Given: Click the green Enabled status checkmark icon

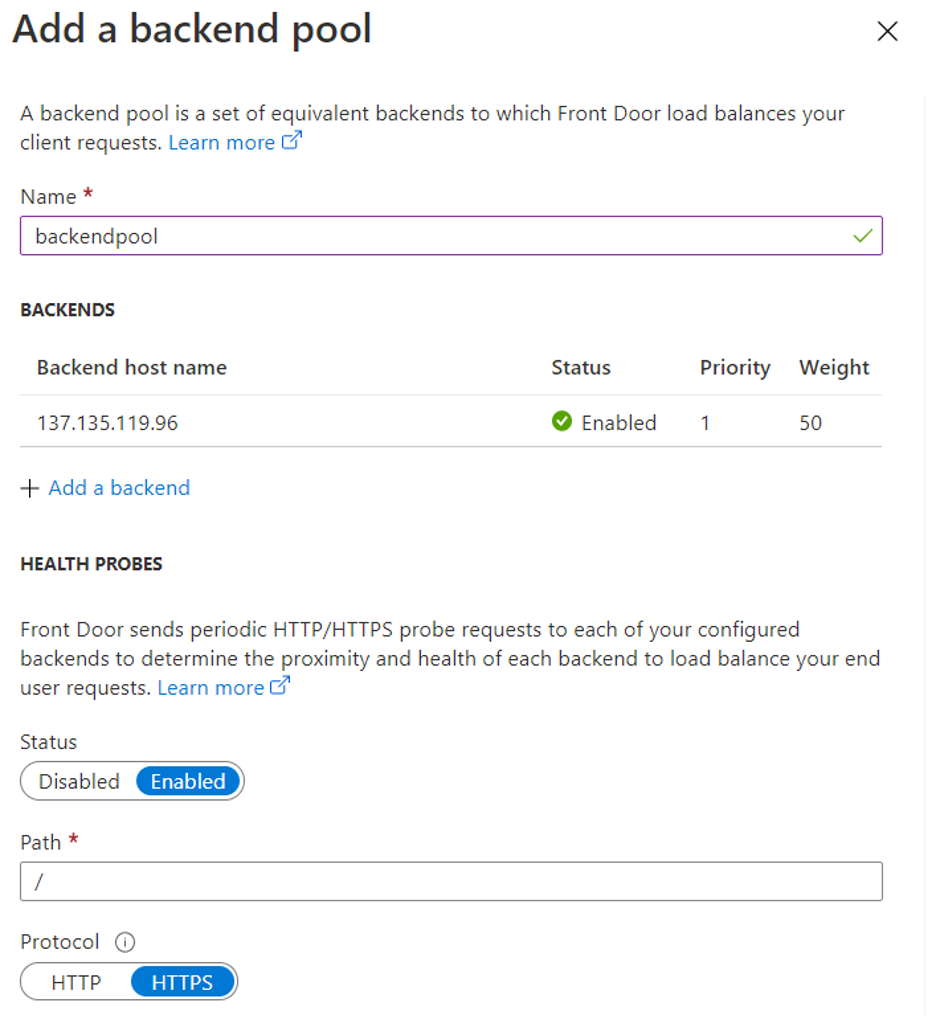Looking at the screenshot, I should click(562, 421).
